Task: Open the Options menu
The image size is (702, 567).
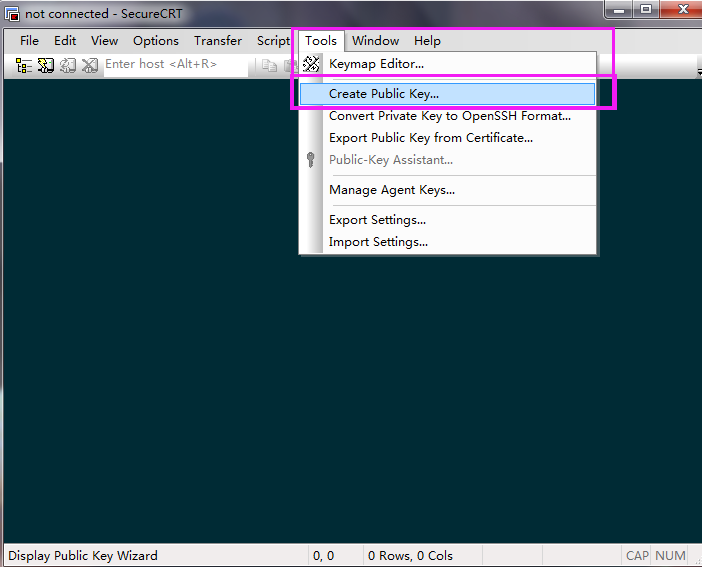Action: point(156,41)
